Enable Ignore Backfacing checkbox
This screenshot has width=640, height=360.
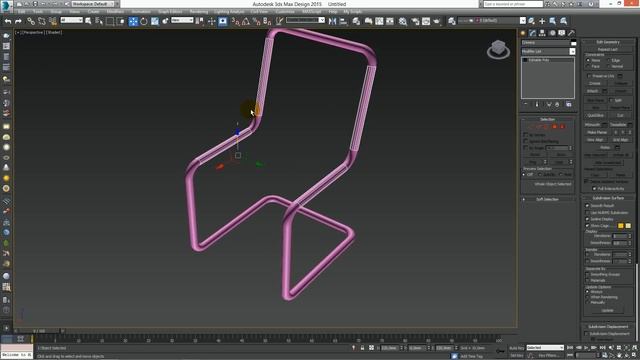point(526,141)
